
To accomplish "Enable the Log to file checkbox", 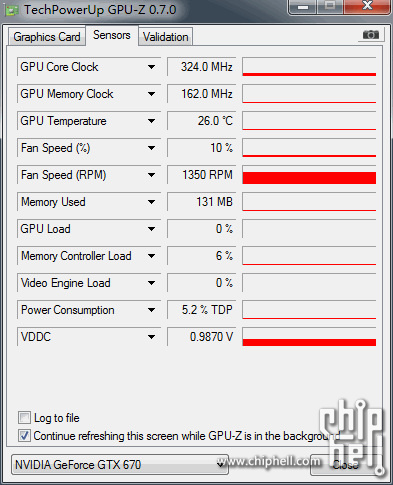I will click(24, 418).
